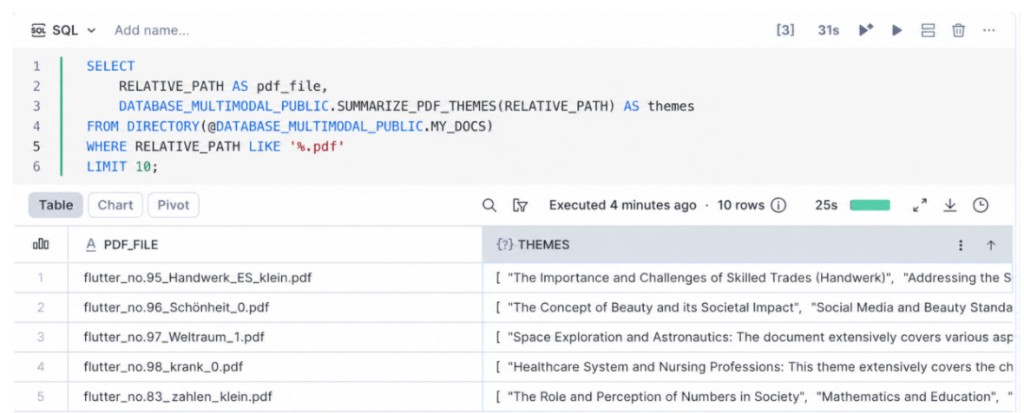Click the query duration progress bar
1024x413 pixels.
(x=869, y=205)
